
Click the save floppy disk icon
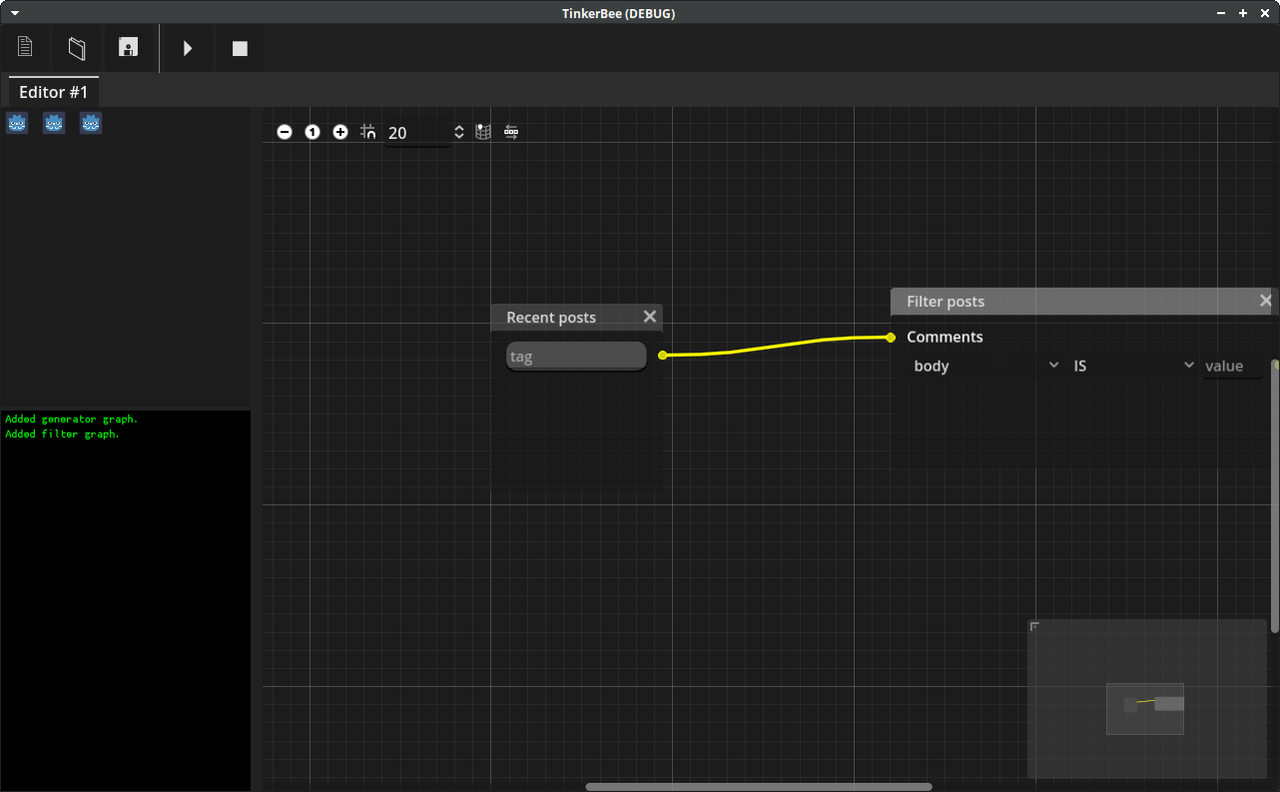128,48
